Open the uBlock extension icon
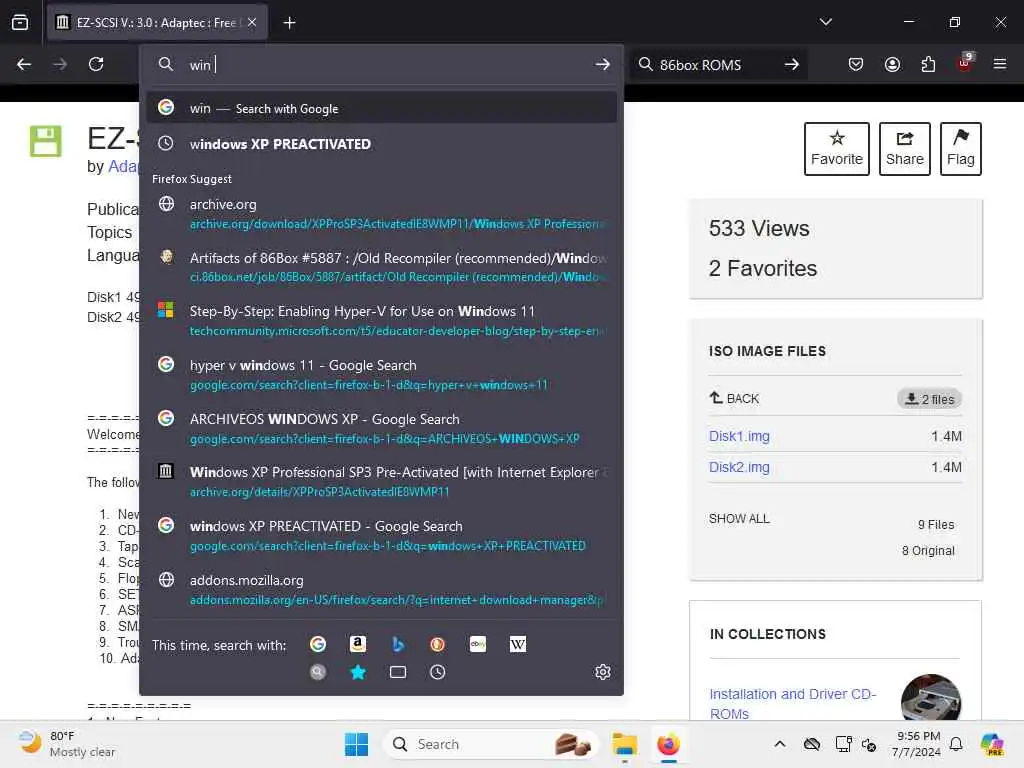Image resolution: width=1024 pixels, height=768 pixels. coord(965,63)
